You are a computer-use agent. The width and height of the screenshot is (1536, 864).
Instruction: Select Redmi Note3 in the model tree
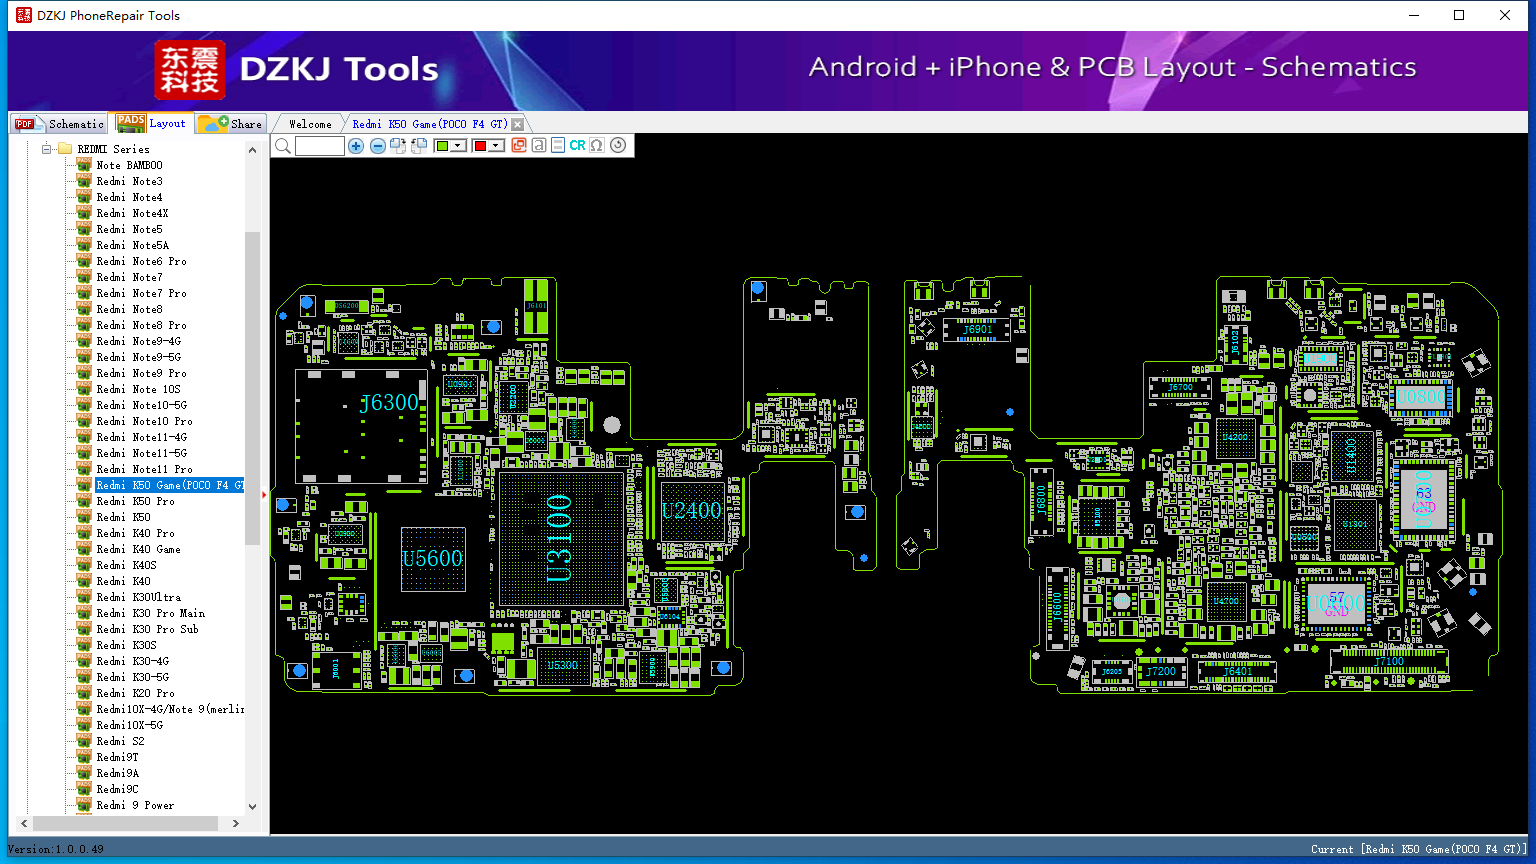point(129,181)
